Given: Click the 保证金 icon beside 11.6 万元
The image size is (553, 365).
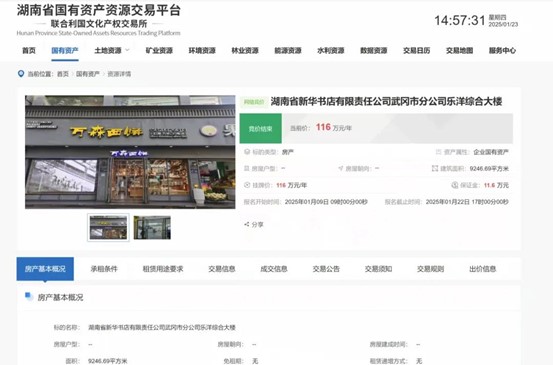Looking at the screenshot, I should (x=455, y=185).
